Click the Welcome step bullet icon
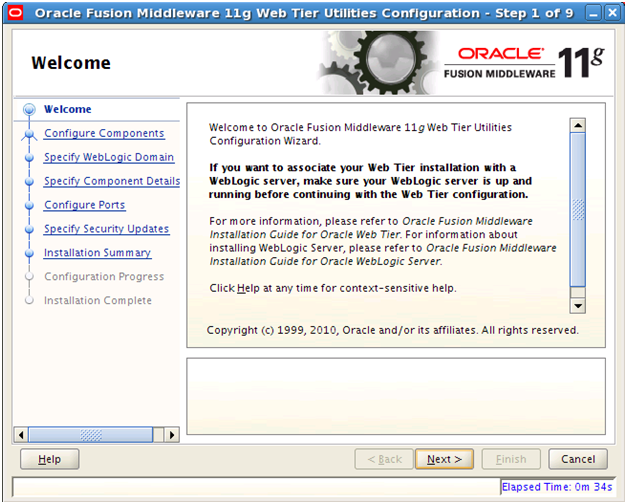The width and height of the screenshot is (627, 504). (x=29, y=109)
